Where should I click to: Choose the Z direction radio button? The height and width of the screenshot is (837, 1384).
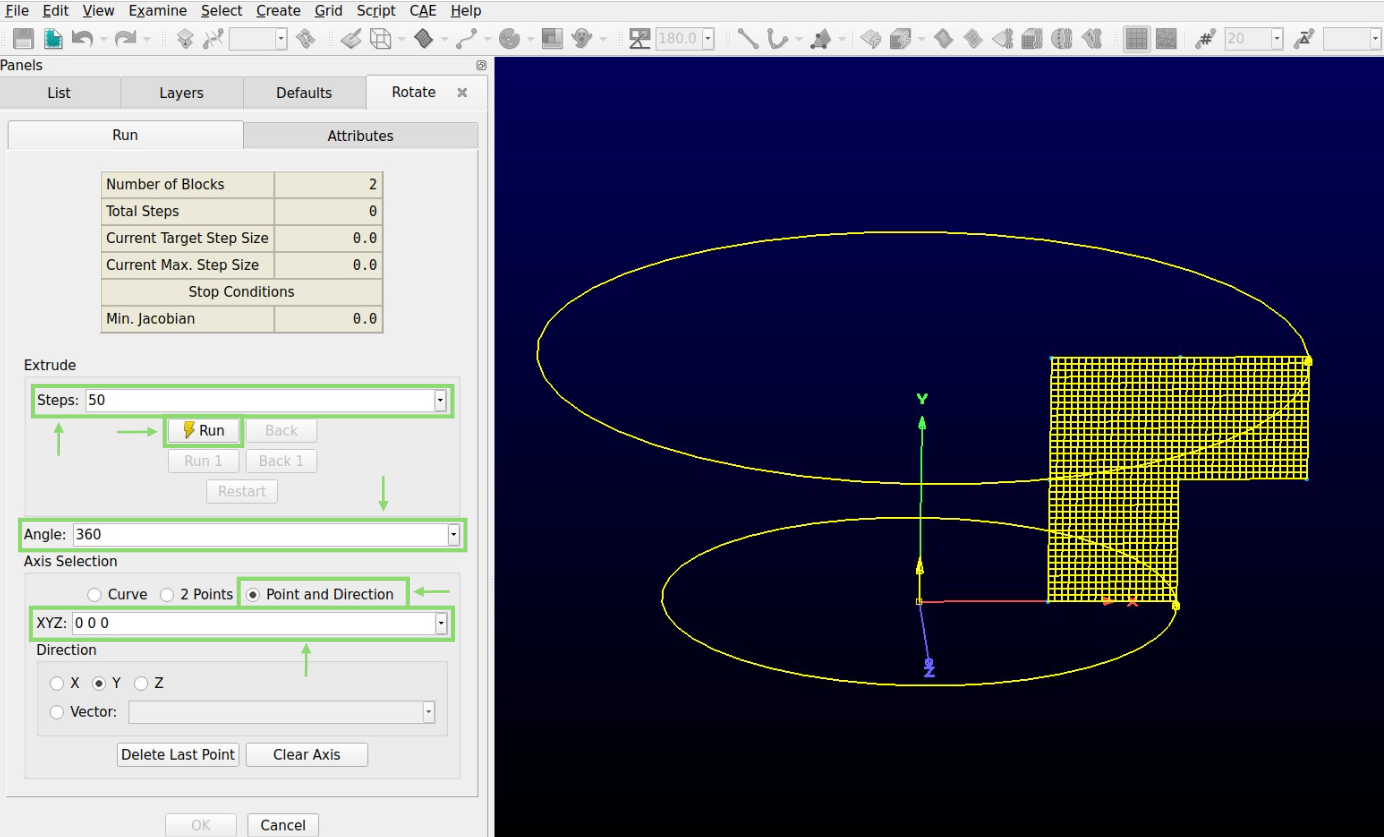pyautogui.click(x=141, y=684)
